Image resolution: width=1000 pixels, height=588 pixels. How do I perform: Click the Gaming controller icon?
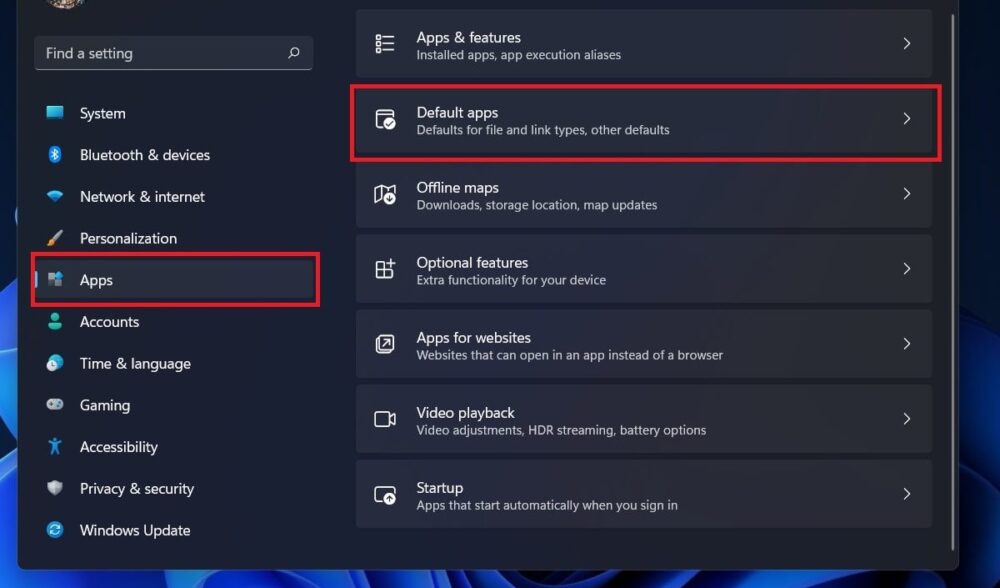(x=55, y=404)
